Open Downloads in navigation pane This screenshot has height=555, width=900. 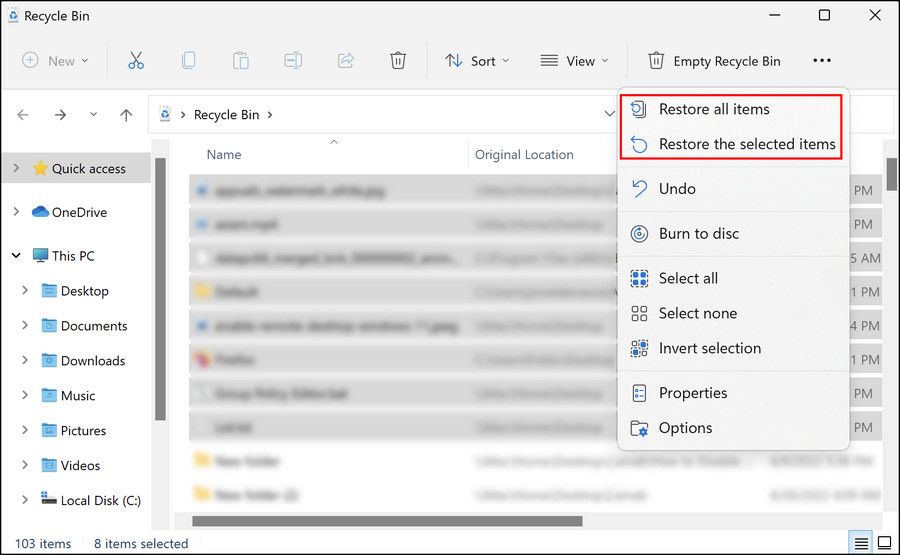coord(93,361)
